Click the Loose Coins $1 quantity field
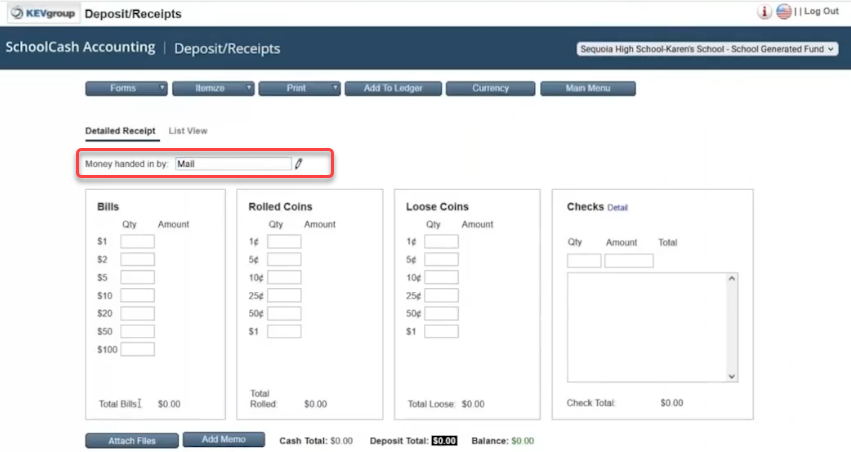 tap(441, 331)
